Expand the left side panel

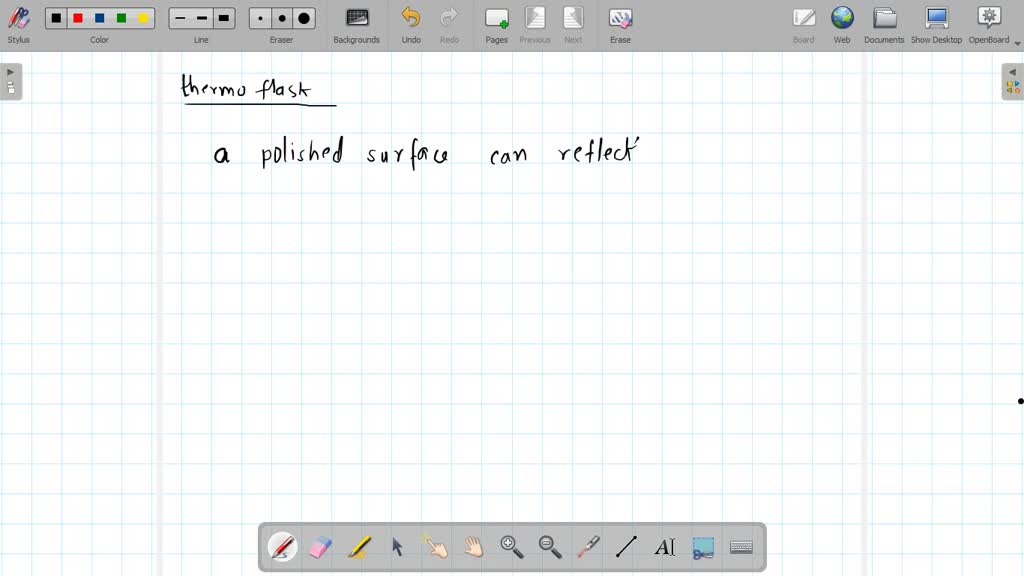click(x=11, y=81)
